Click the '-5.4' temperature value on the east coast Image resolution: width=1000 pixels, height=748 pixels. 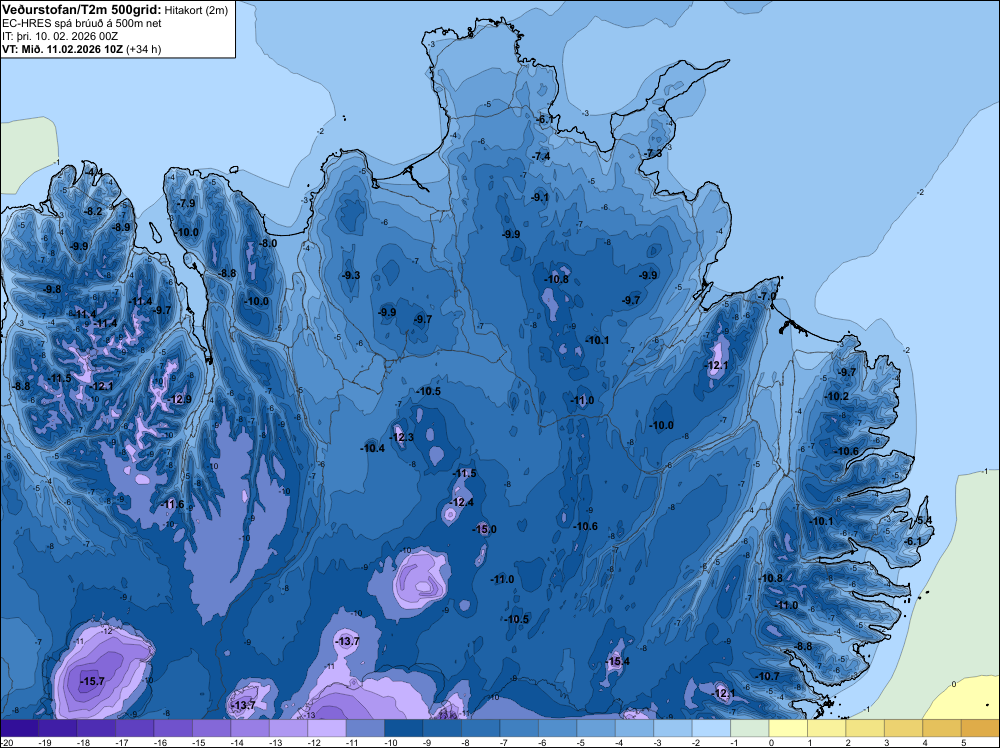pos(923,521)
